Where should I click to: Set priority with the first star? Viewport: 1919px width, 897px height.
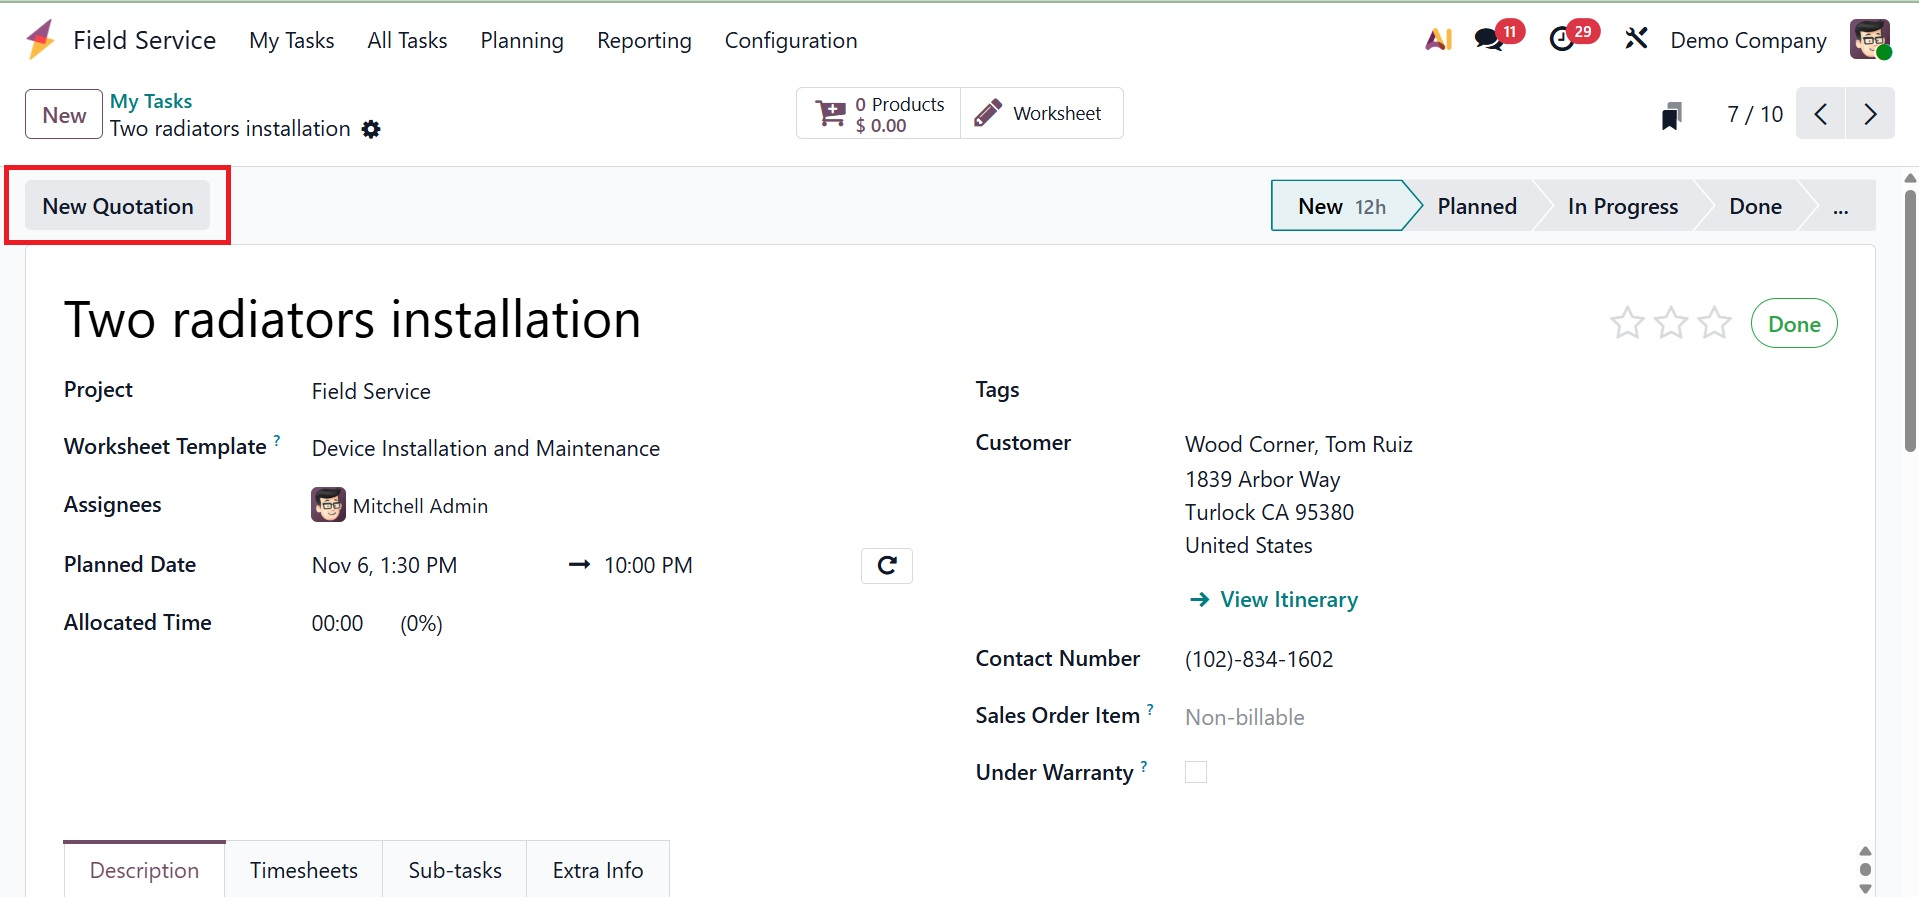1627,323
